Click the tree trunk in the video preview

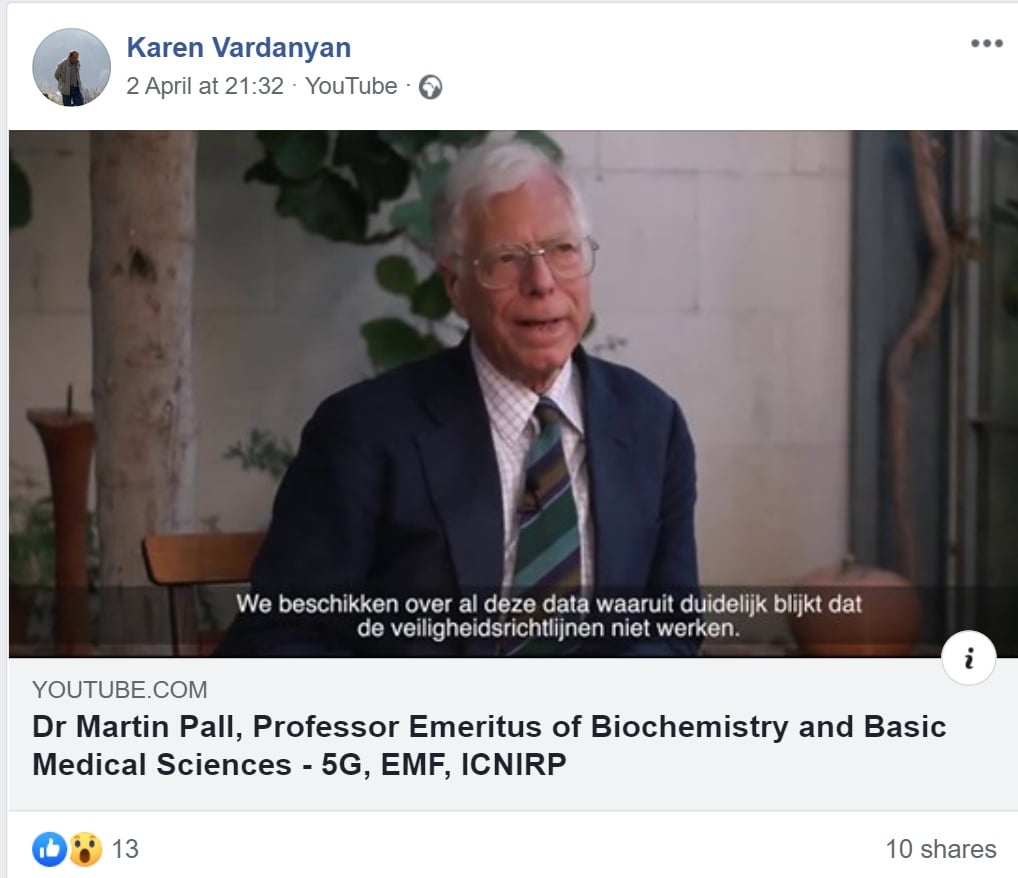point(143,330)
